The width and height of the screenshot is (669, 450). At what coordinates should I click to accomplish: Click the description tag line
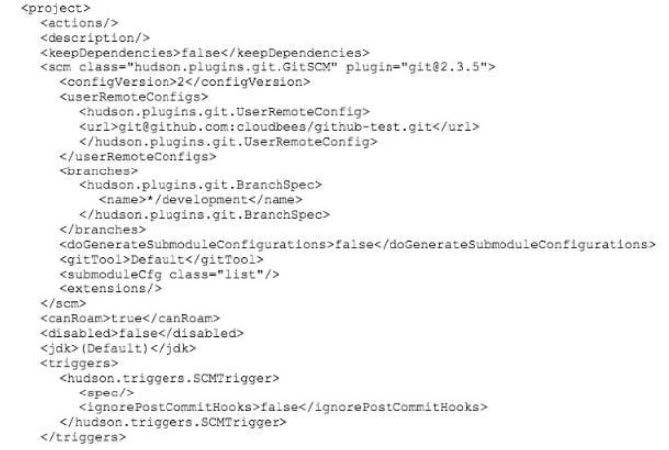95,38
